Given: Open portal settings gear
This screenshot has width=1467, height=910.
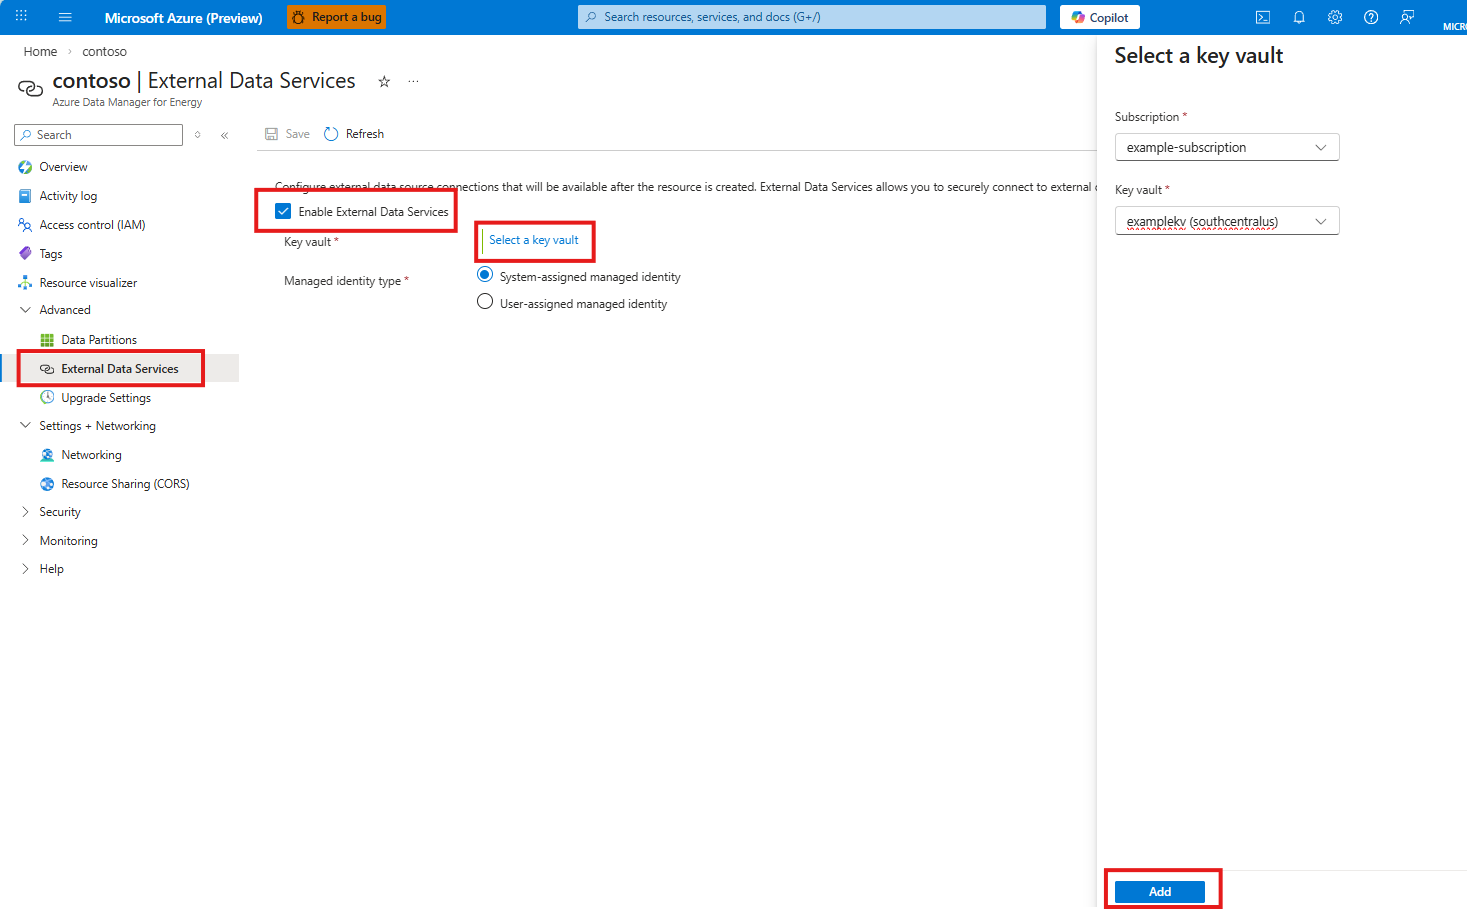Looking at the screenshot, I should [x=1335, y=17].
